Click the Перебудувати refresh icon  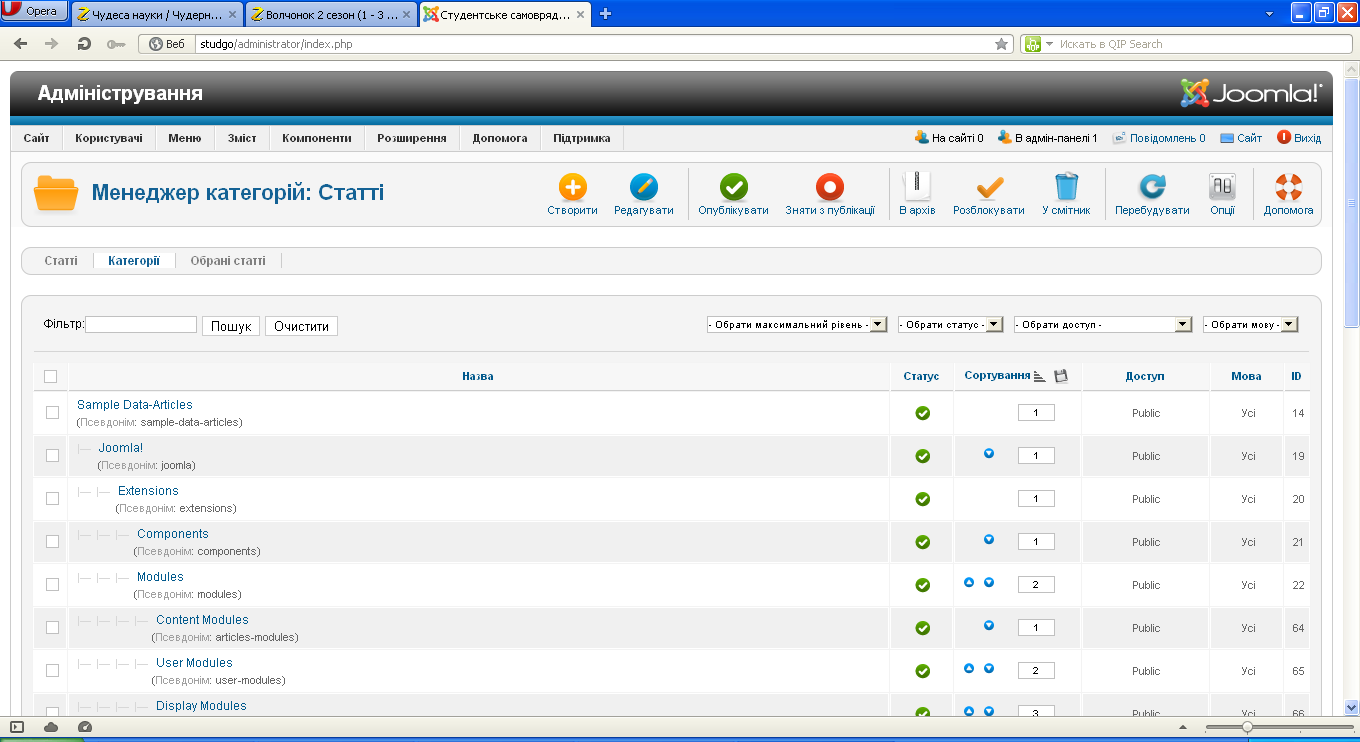pyautogui.click(x=1152, y=187)
